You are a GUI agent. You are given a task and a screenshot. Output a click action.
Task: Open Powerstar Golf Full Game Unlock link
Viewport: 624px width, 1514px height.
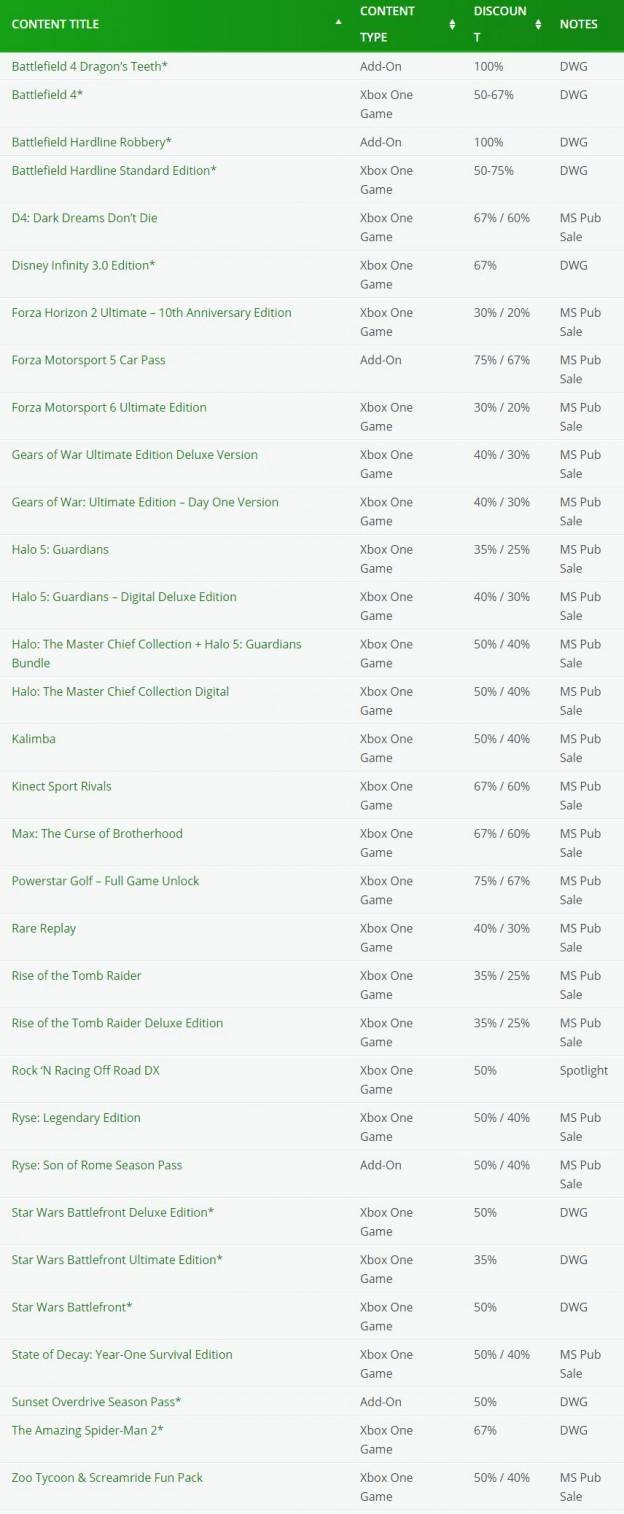point(105,881)
